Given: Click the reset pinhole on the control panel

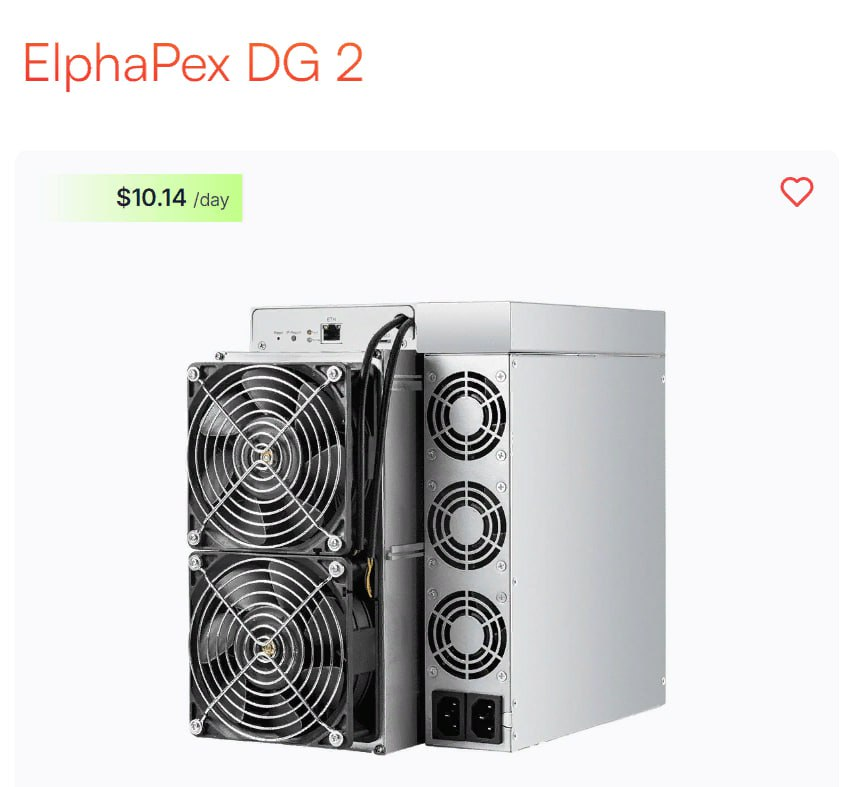Looking at the screenshot, I should tap(279, 338).
